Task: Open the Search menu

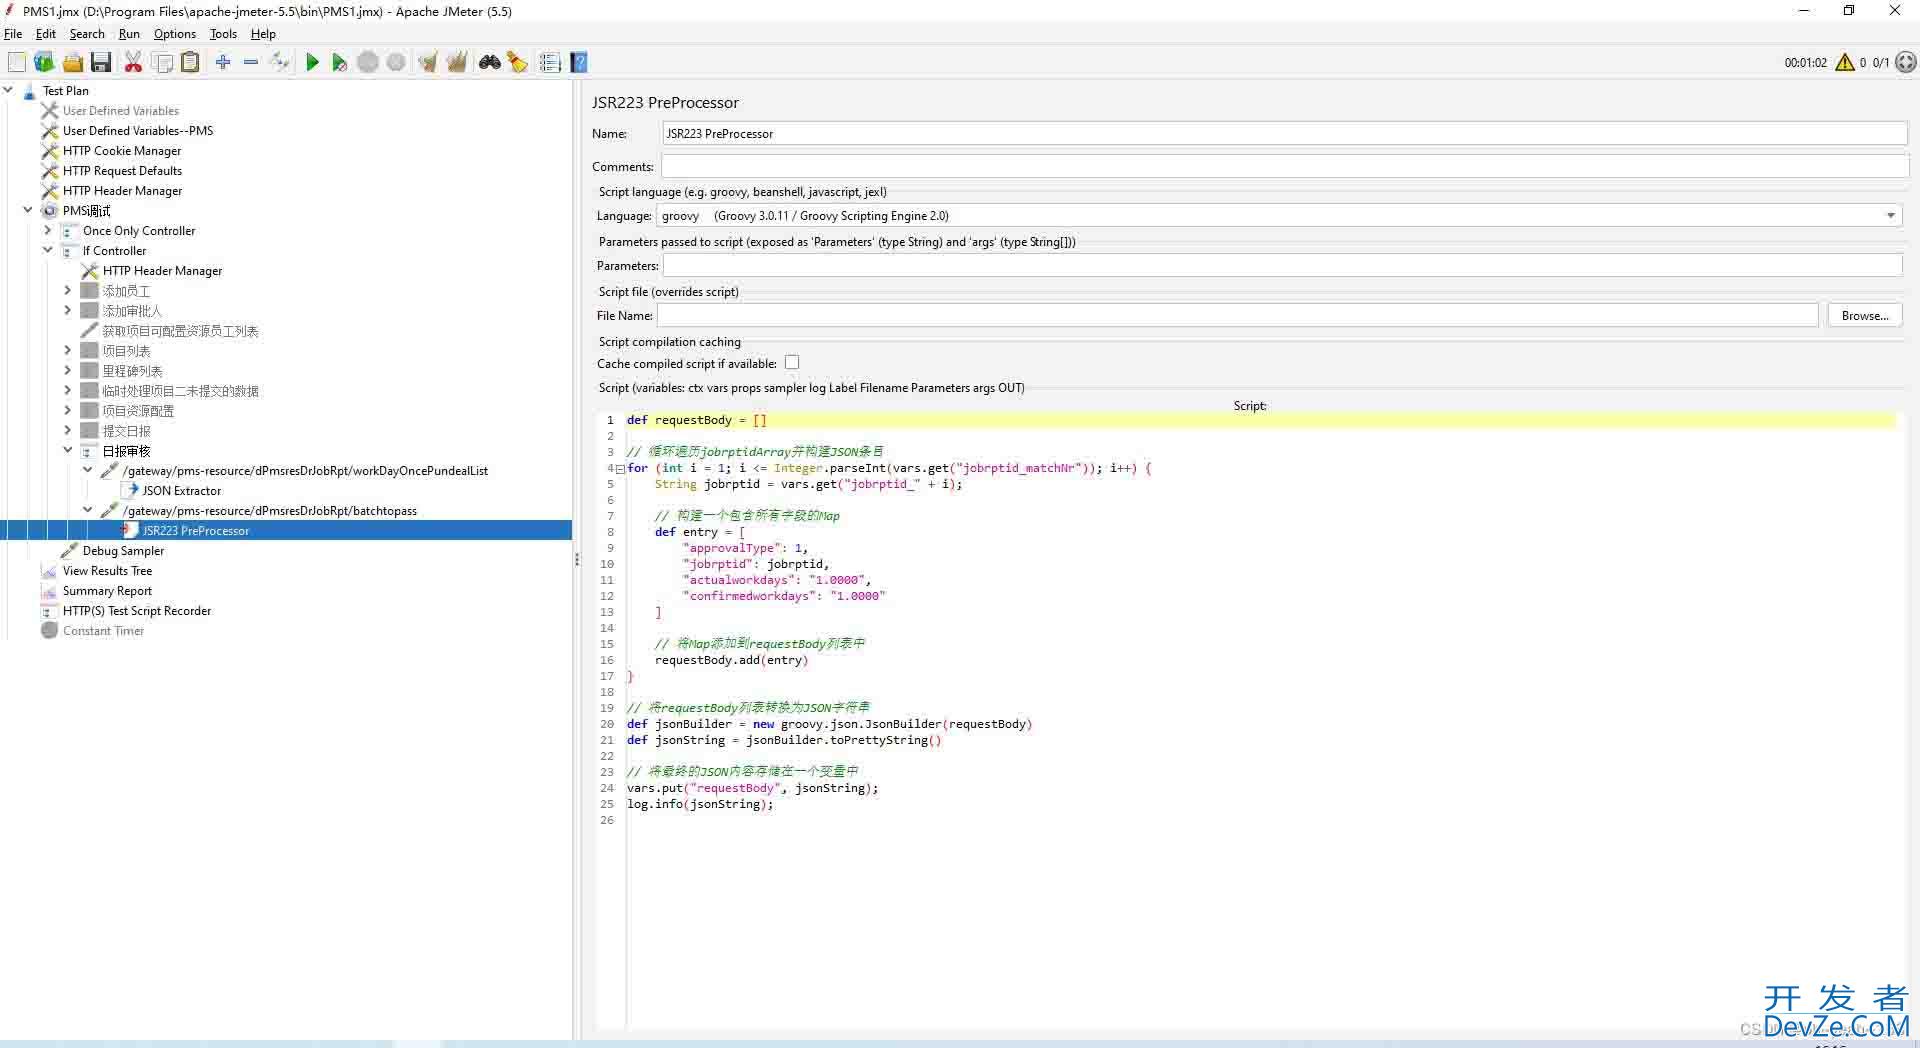Action: click(x=87, y=34)
